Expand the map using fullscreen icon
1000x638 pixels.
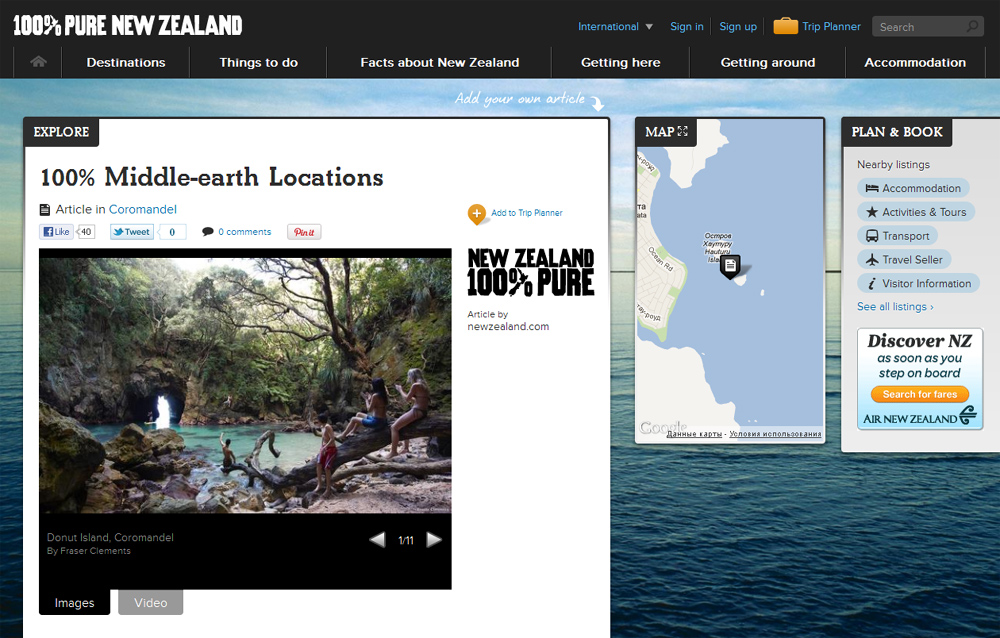point(682,131)
